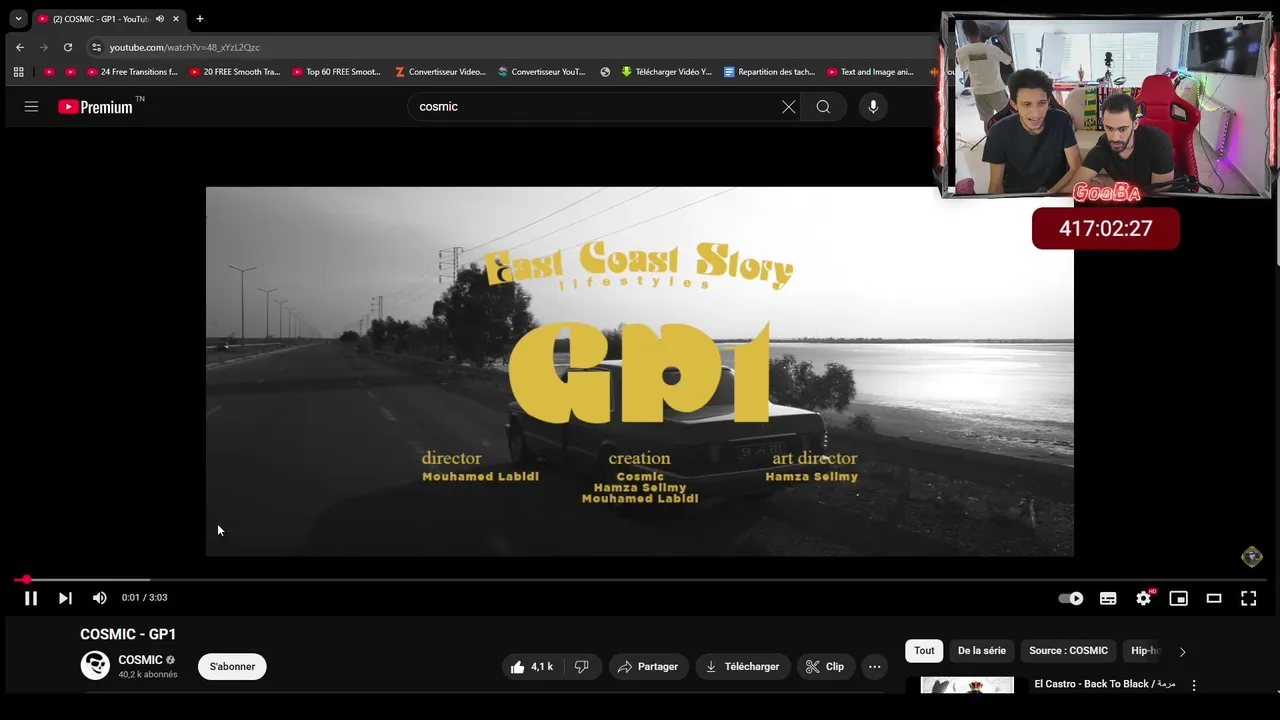Mute tab via speaker icon
1280x720 pixels.
coord(160,19)
